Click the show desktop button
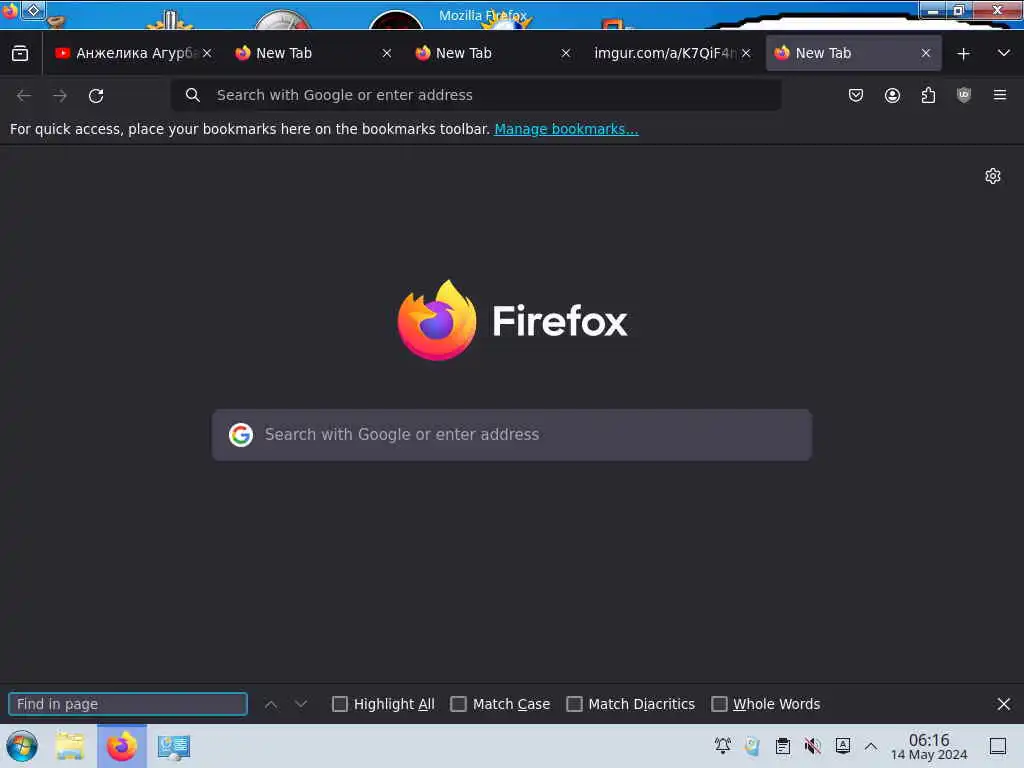 click(x=997, y=746)
